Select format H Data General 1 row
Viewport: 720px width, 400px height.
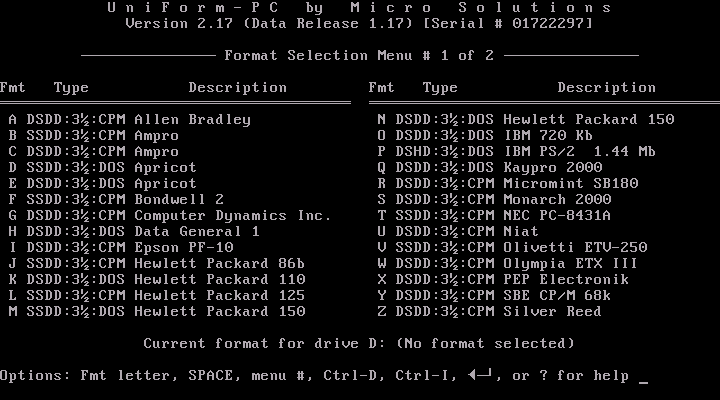coord(134,231)
